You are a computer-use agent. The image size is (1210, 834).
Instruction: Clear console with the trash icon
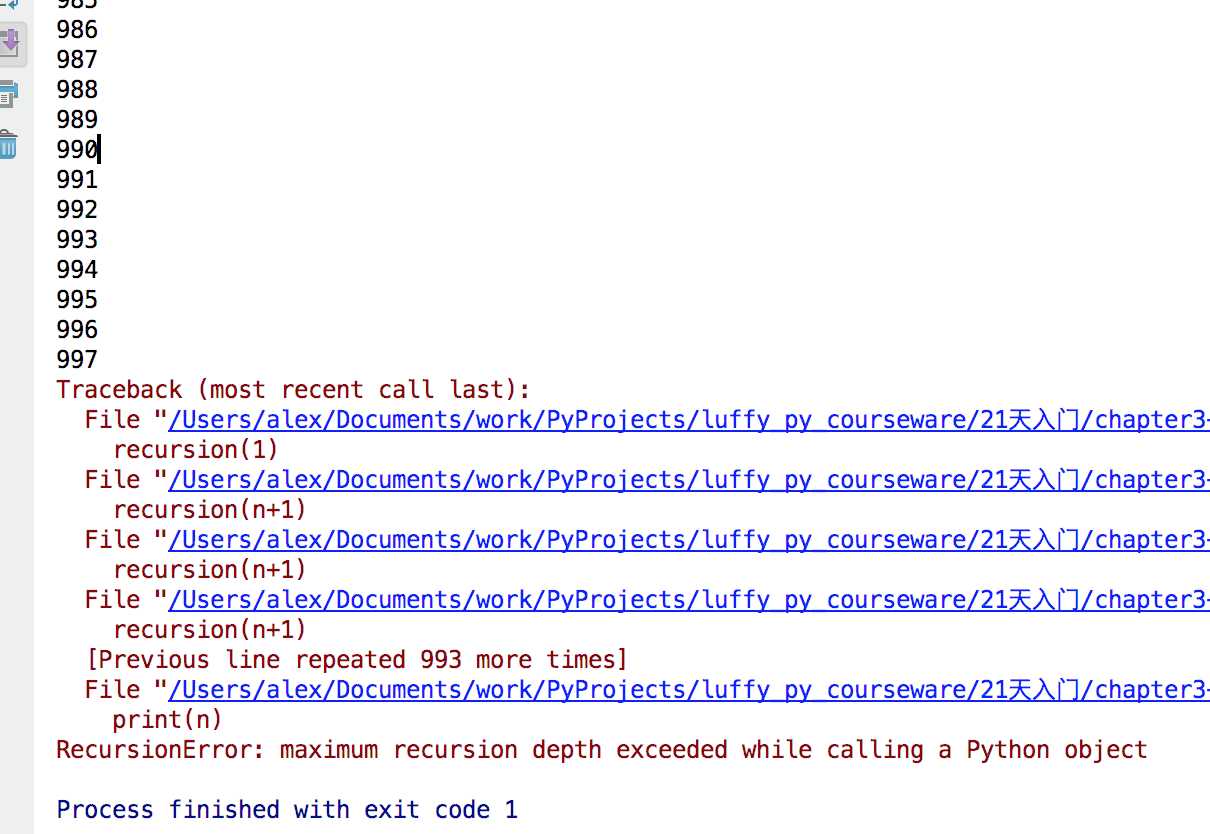9,146
